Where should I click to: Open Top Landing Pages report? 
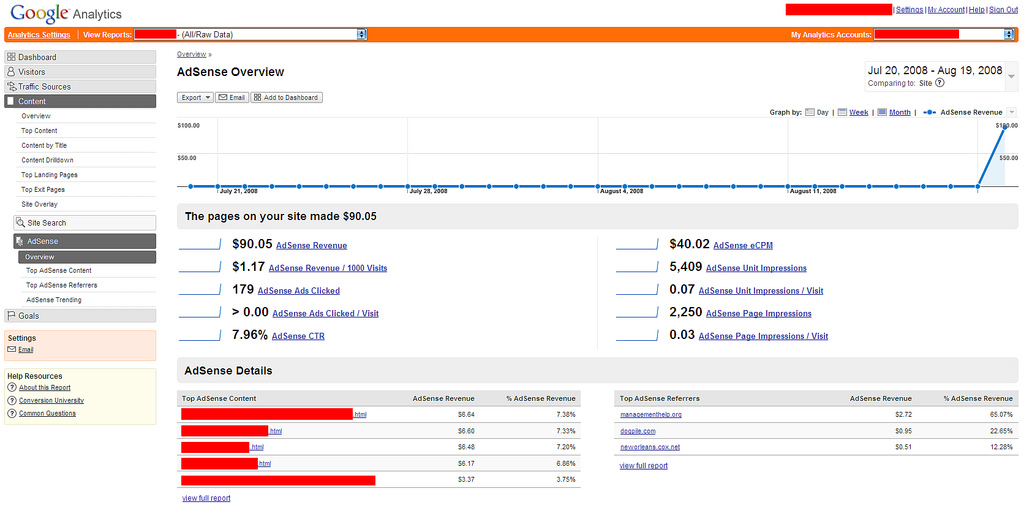point(49,175)
